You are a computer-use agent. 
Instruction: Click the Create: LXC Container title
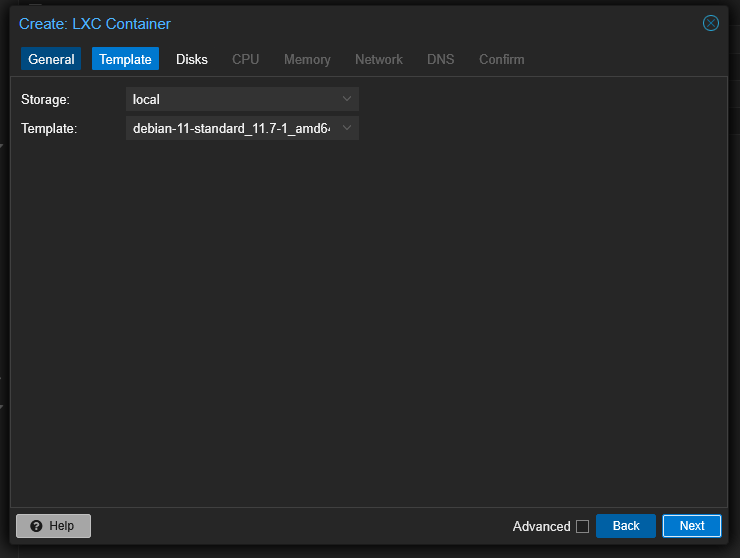(x=95, y=24)
